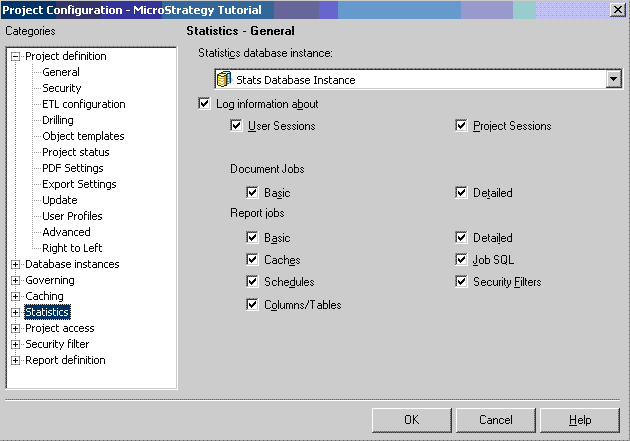The width and height of the screenshot is (630, 441).
Task: Select the Project access label
Action: point(60,329)
